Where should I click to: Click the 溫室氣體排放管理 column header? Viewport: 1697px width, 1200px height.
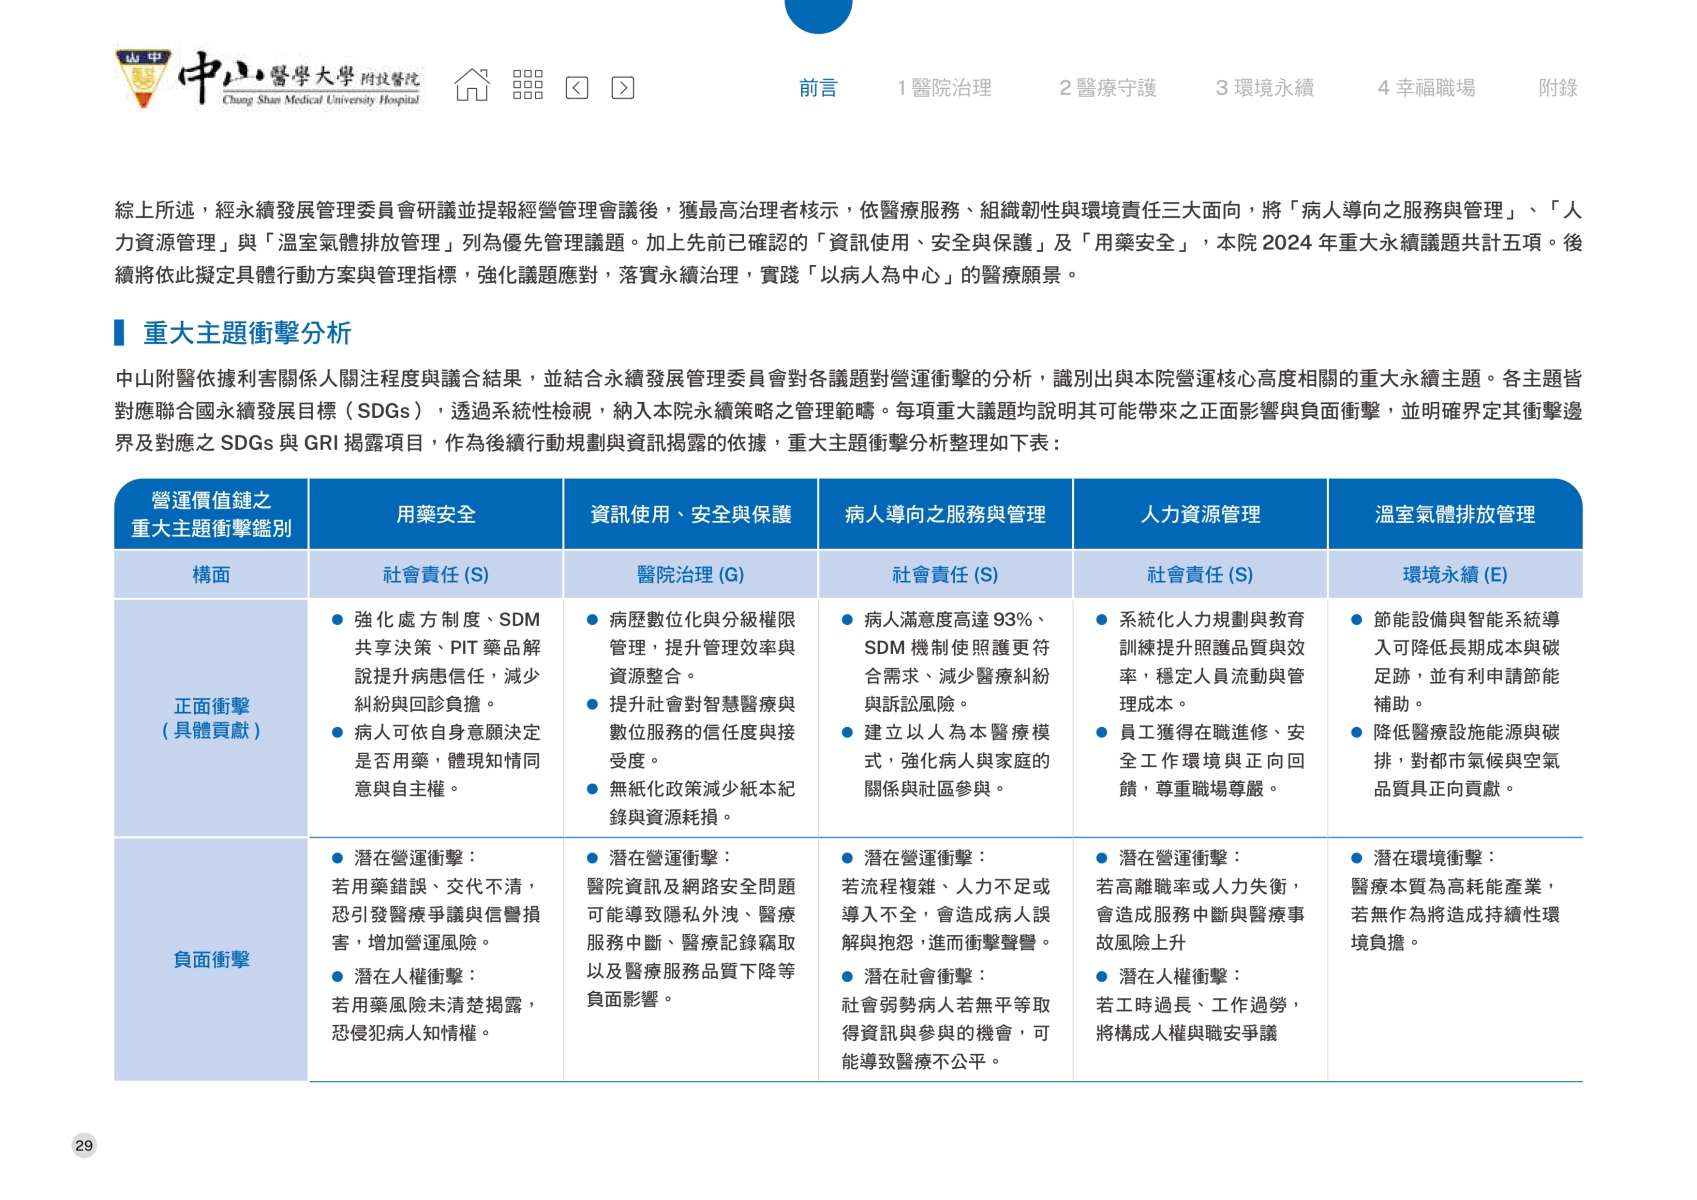tap(1454, 514)
